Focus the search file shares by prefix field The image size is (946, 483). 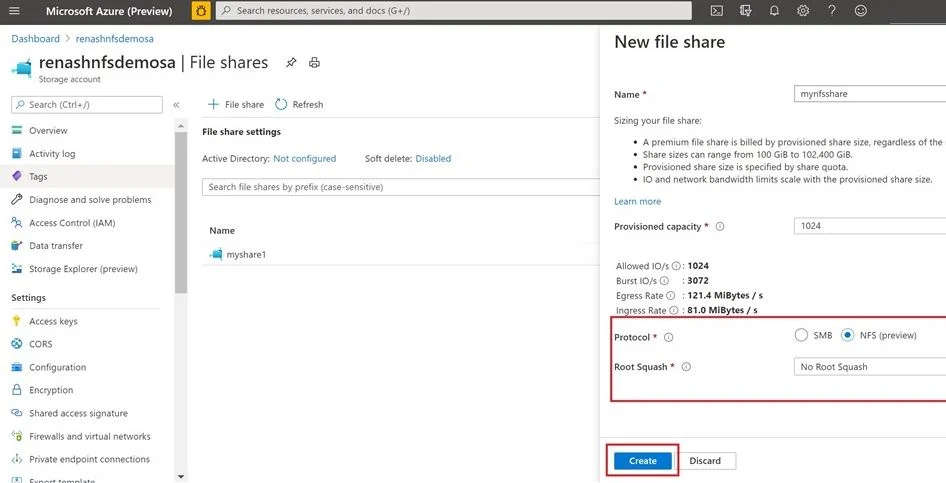[401, 187]
